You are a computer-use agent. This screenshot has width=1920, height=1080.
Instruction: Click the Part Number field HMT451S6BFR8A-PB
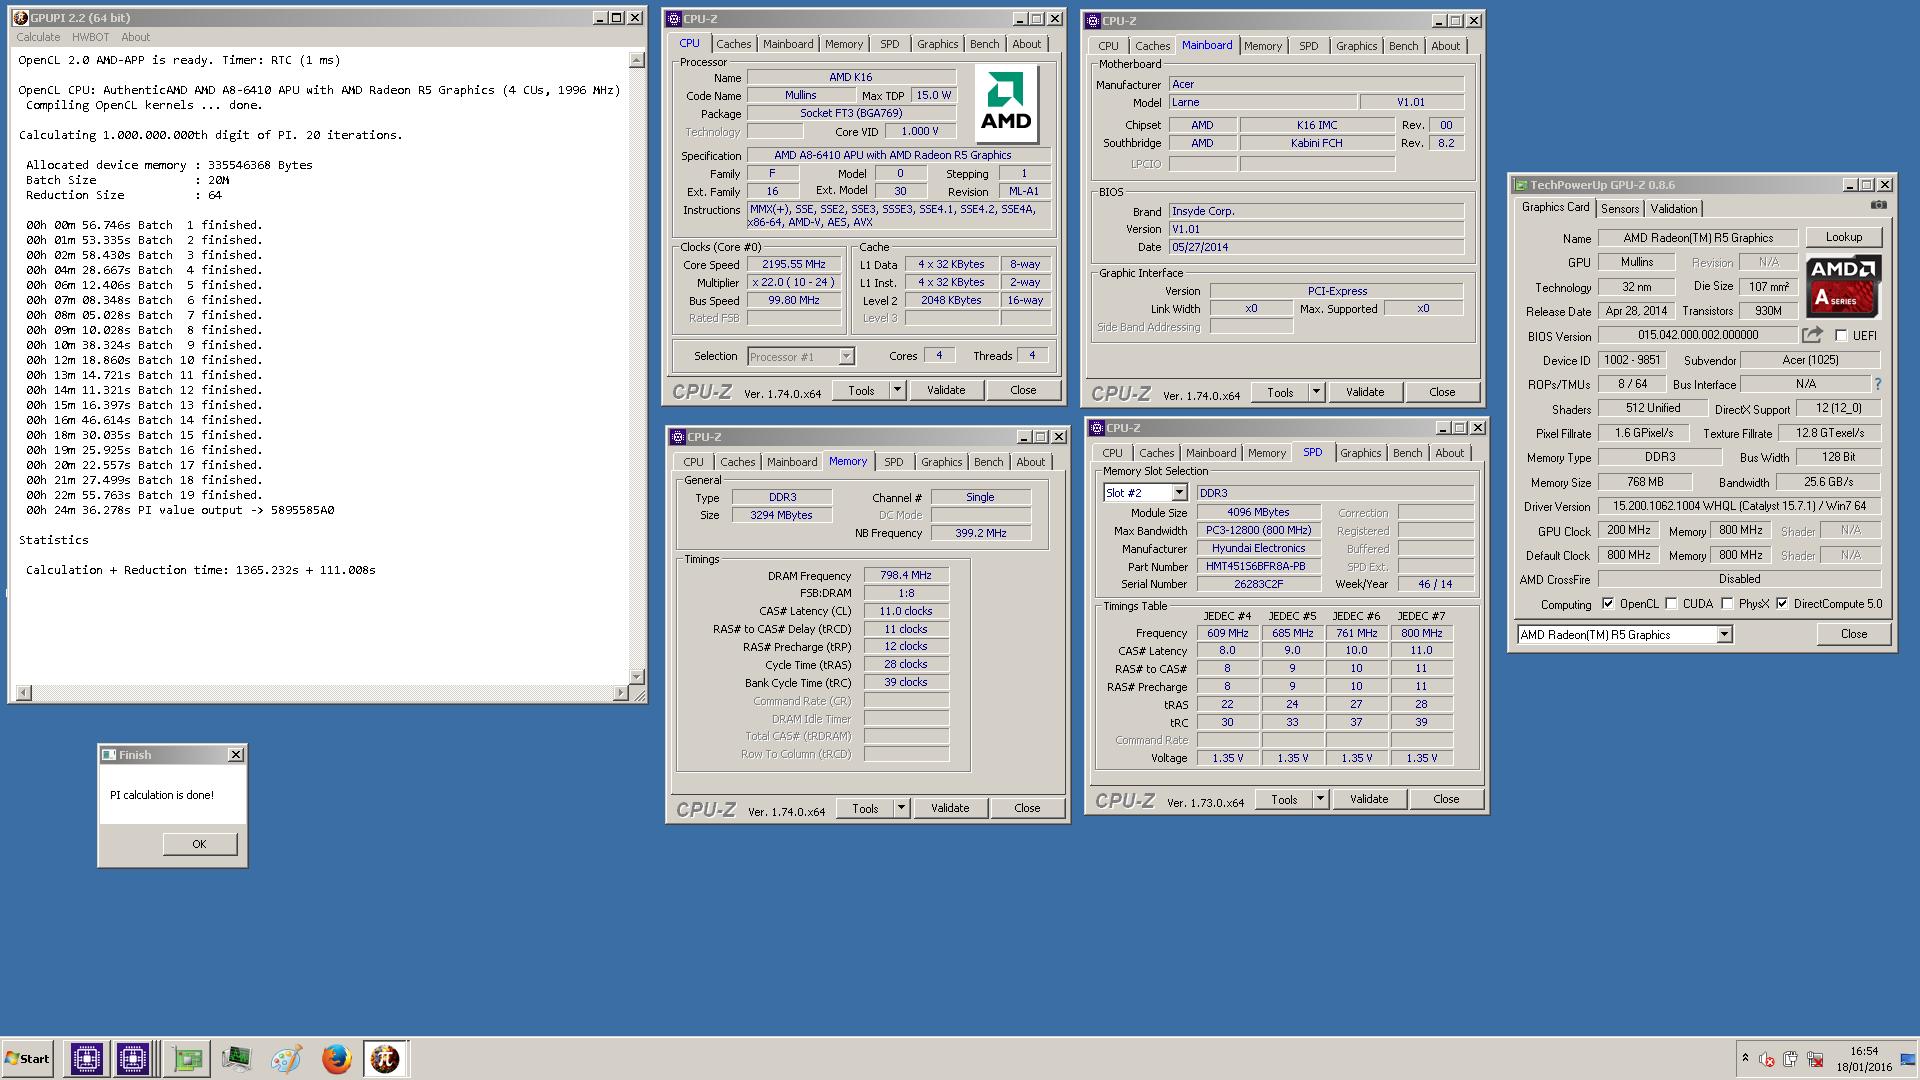(x=1258, y=566)
